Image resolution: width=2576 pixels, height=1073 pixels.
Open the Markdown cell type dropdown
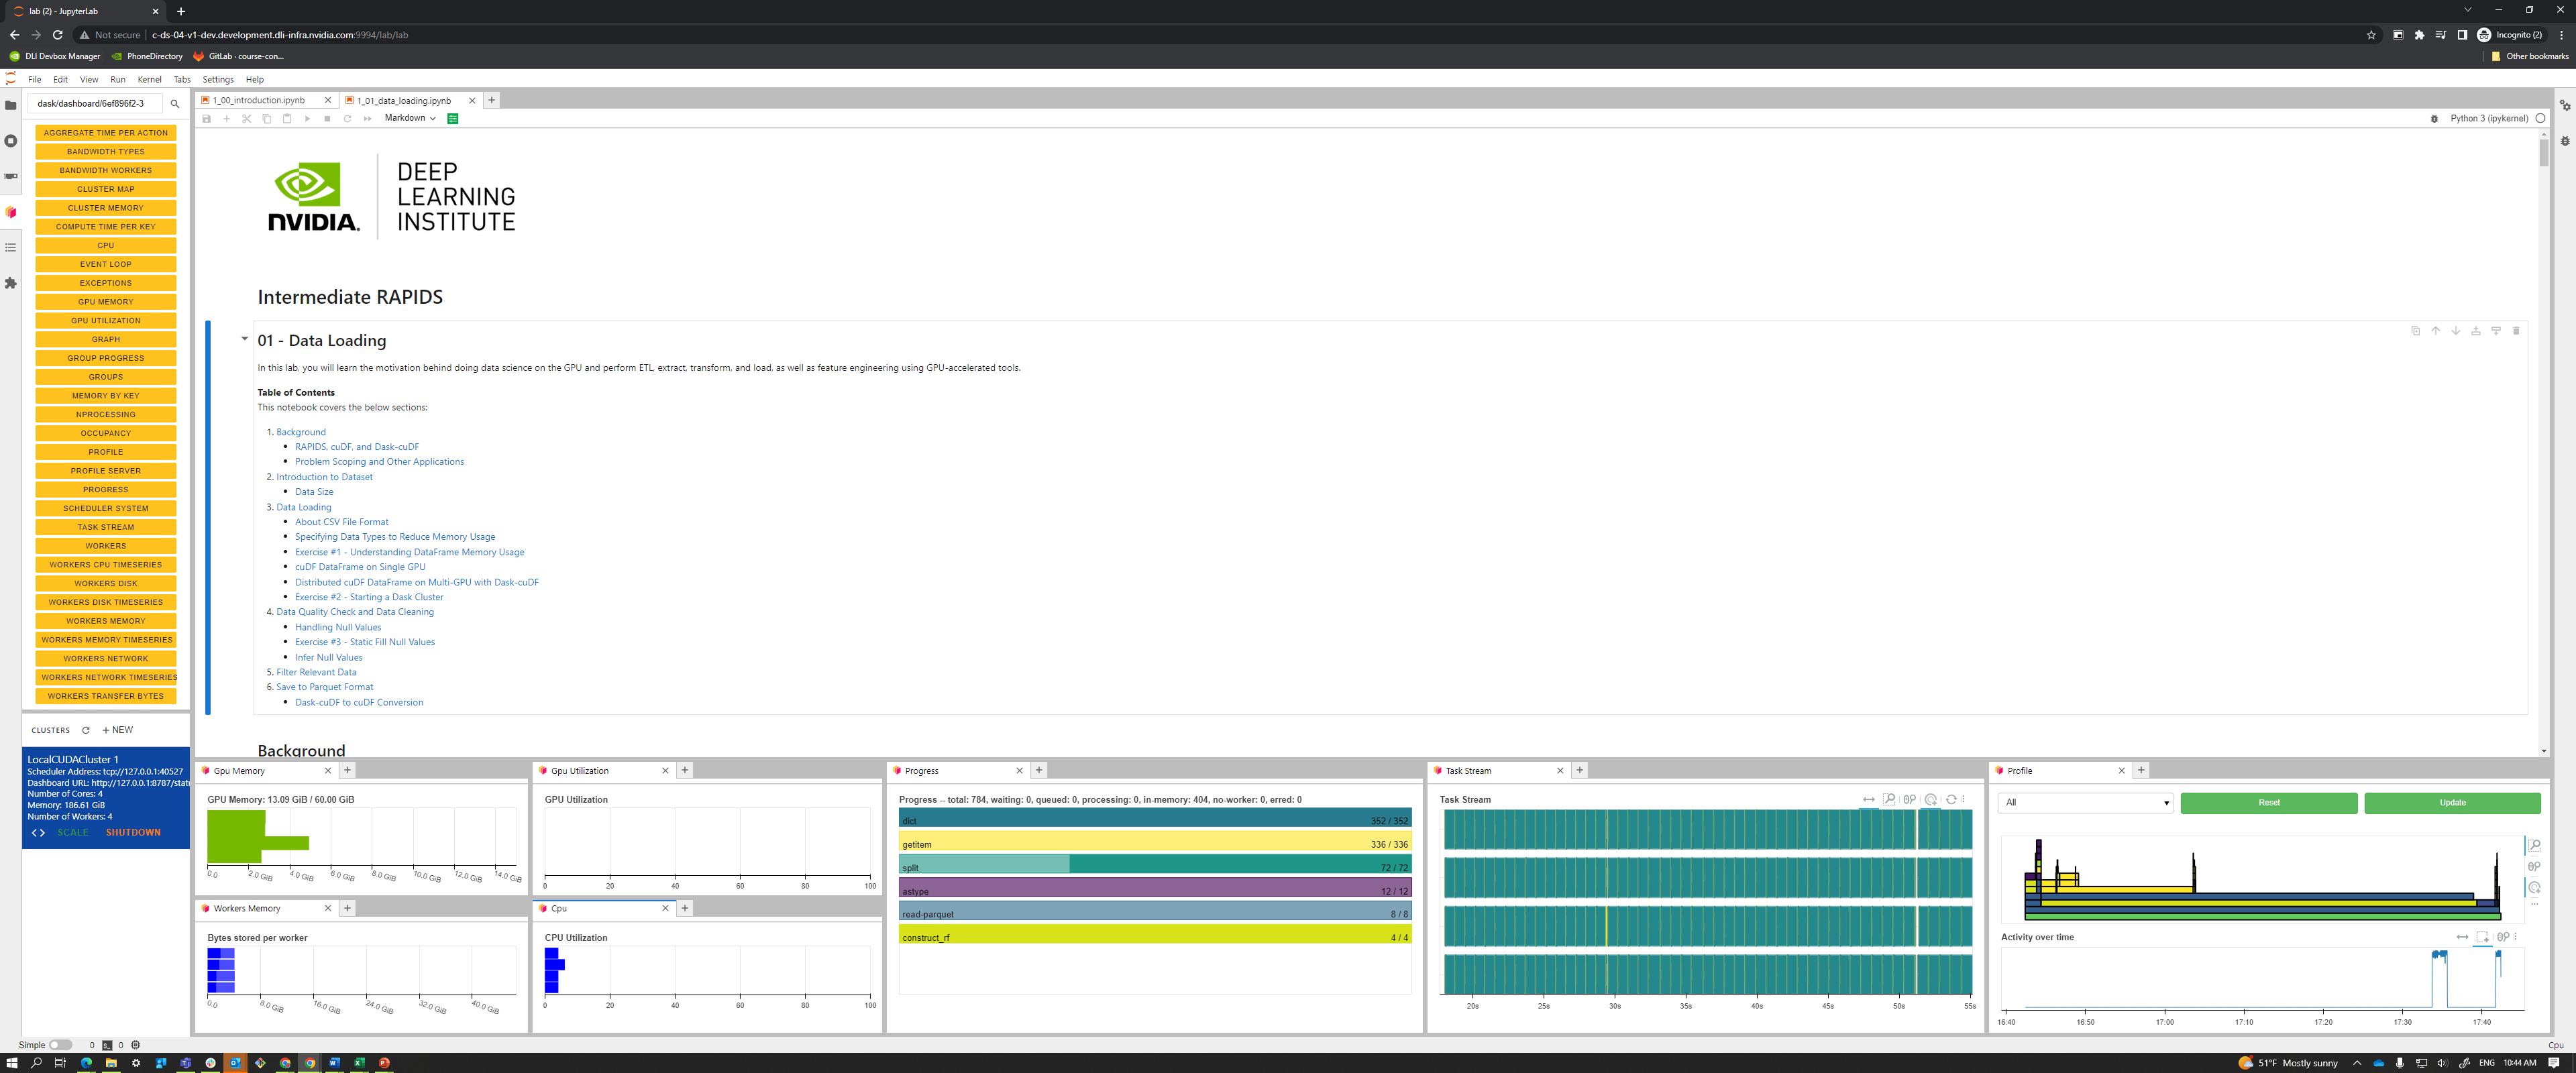pyautogui.click(x=410, y=118)
